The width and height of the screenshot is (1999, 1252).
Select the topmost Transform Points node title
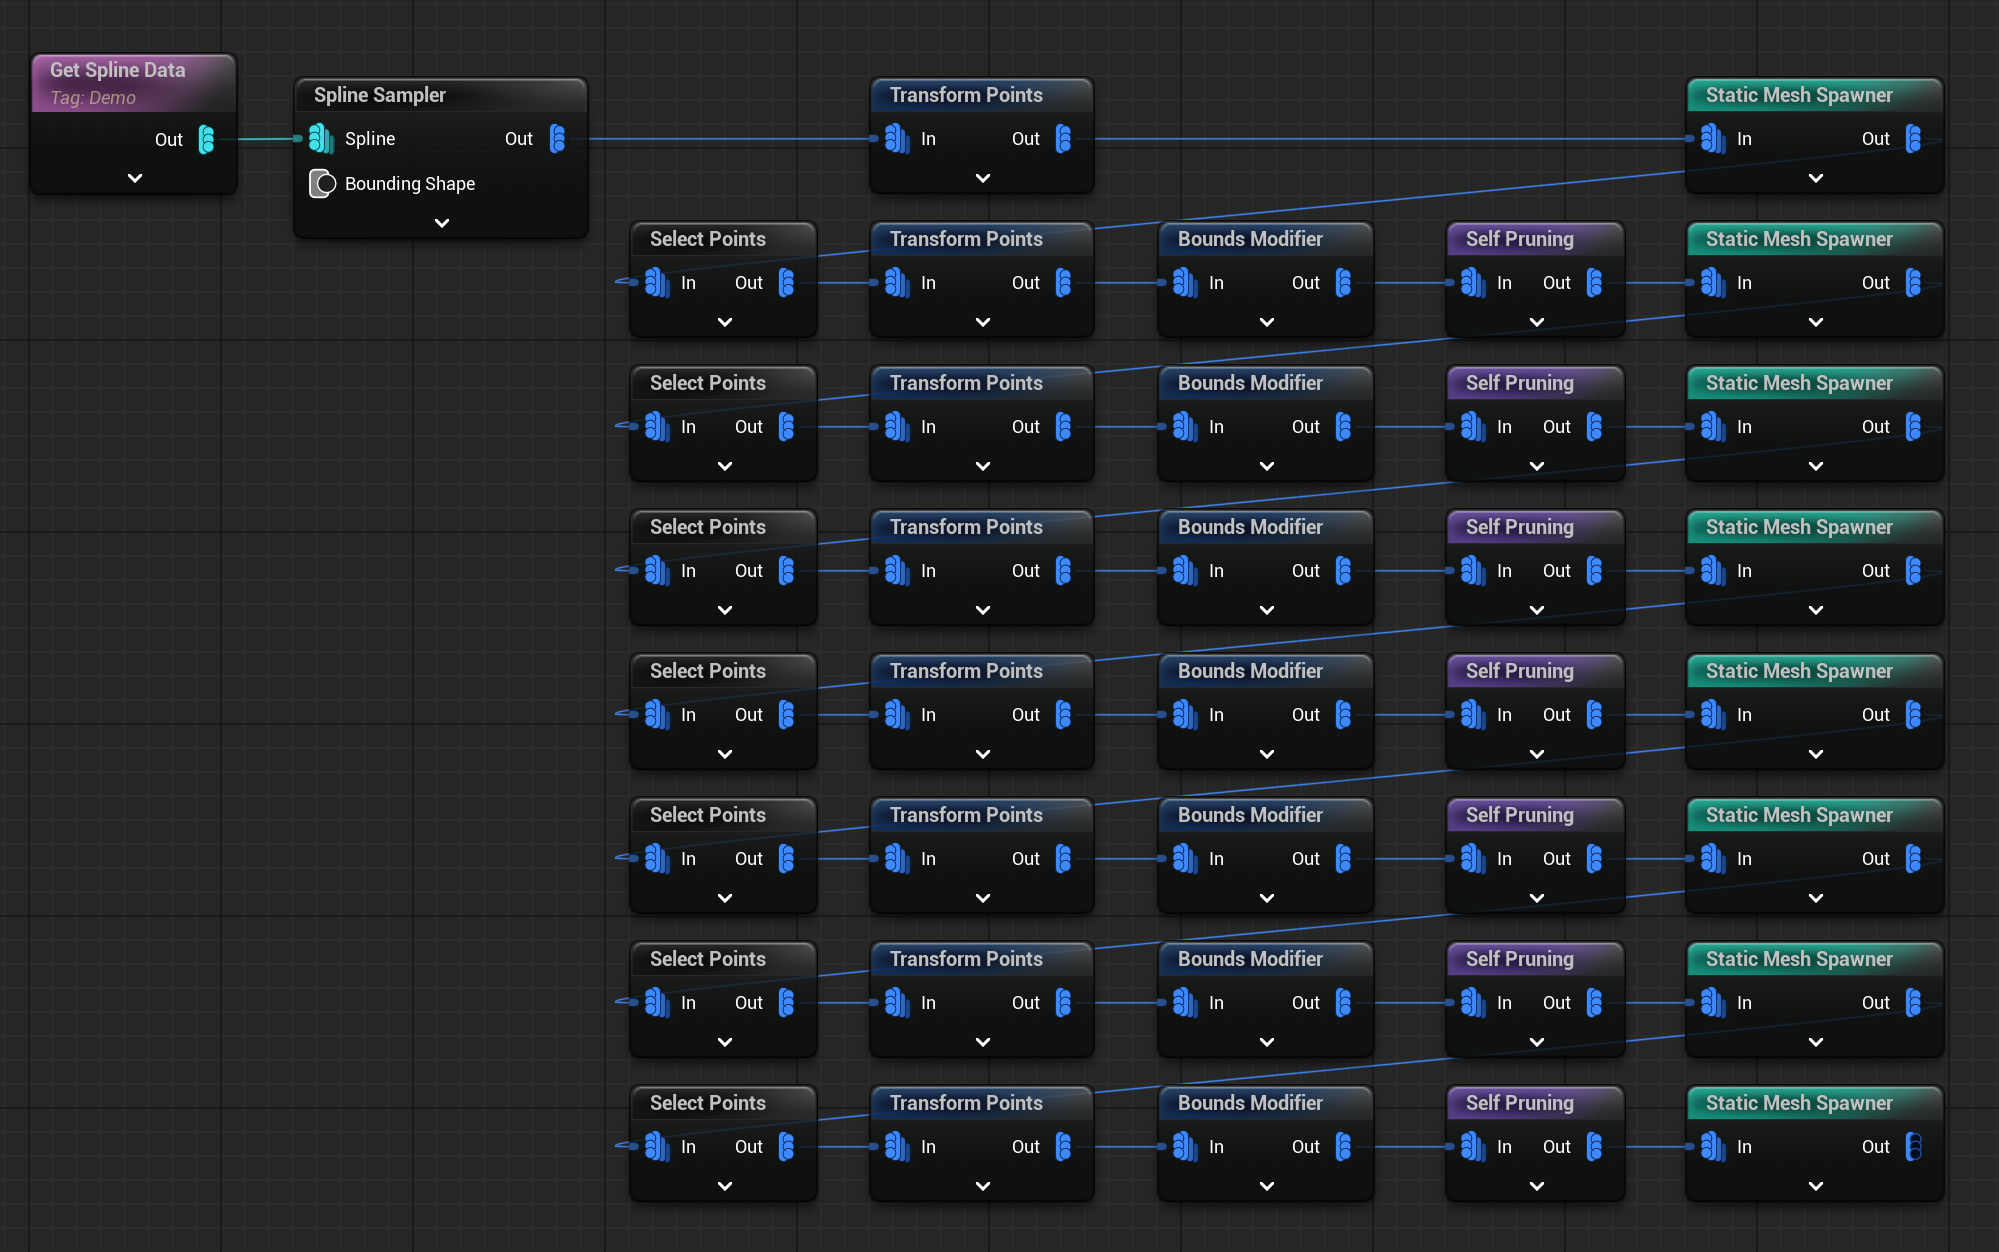tap(966, 95)
